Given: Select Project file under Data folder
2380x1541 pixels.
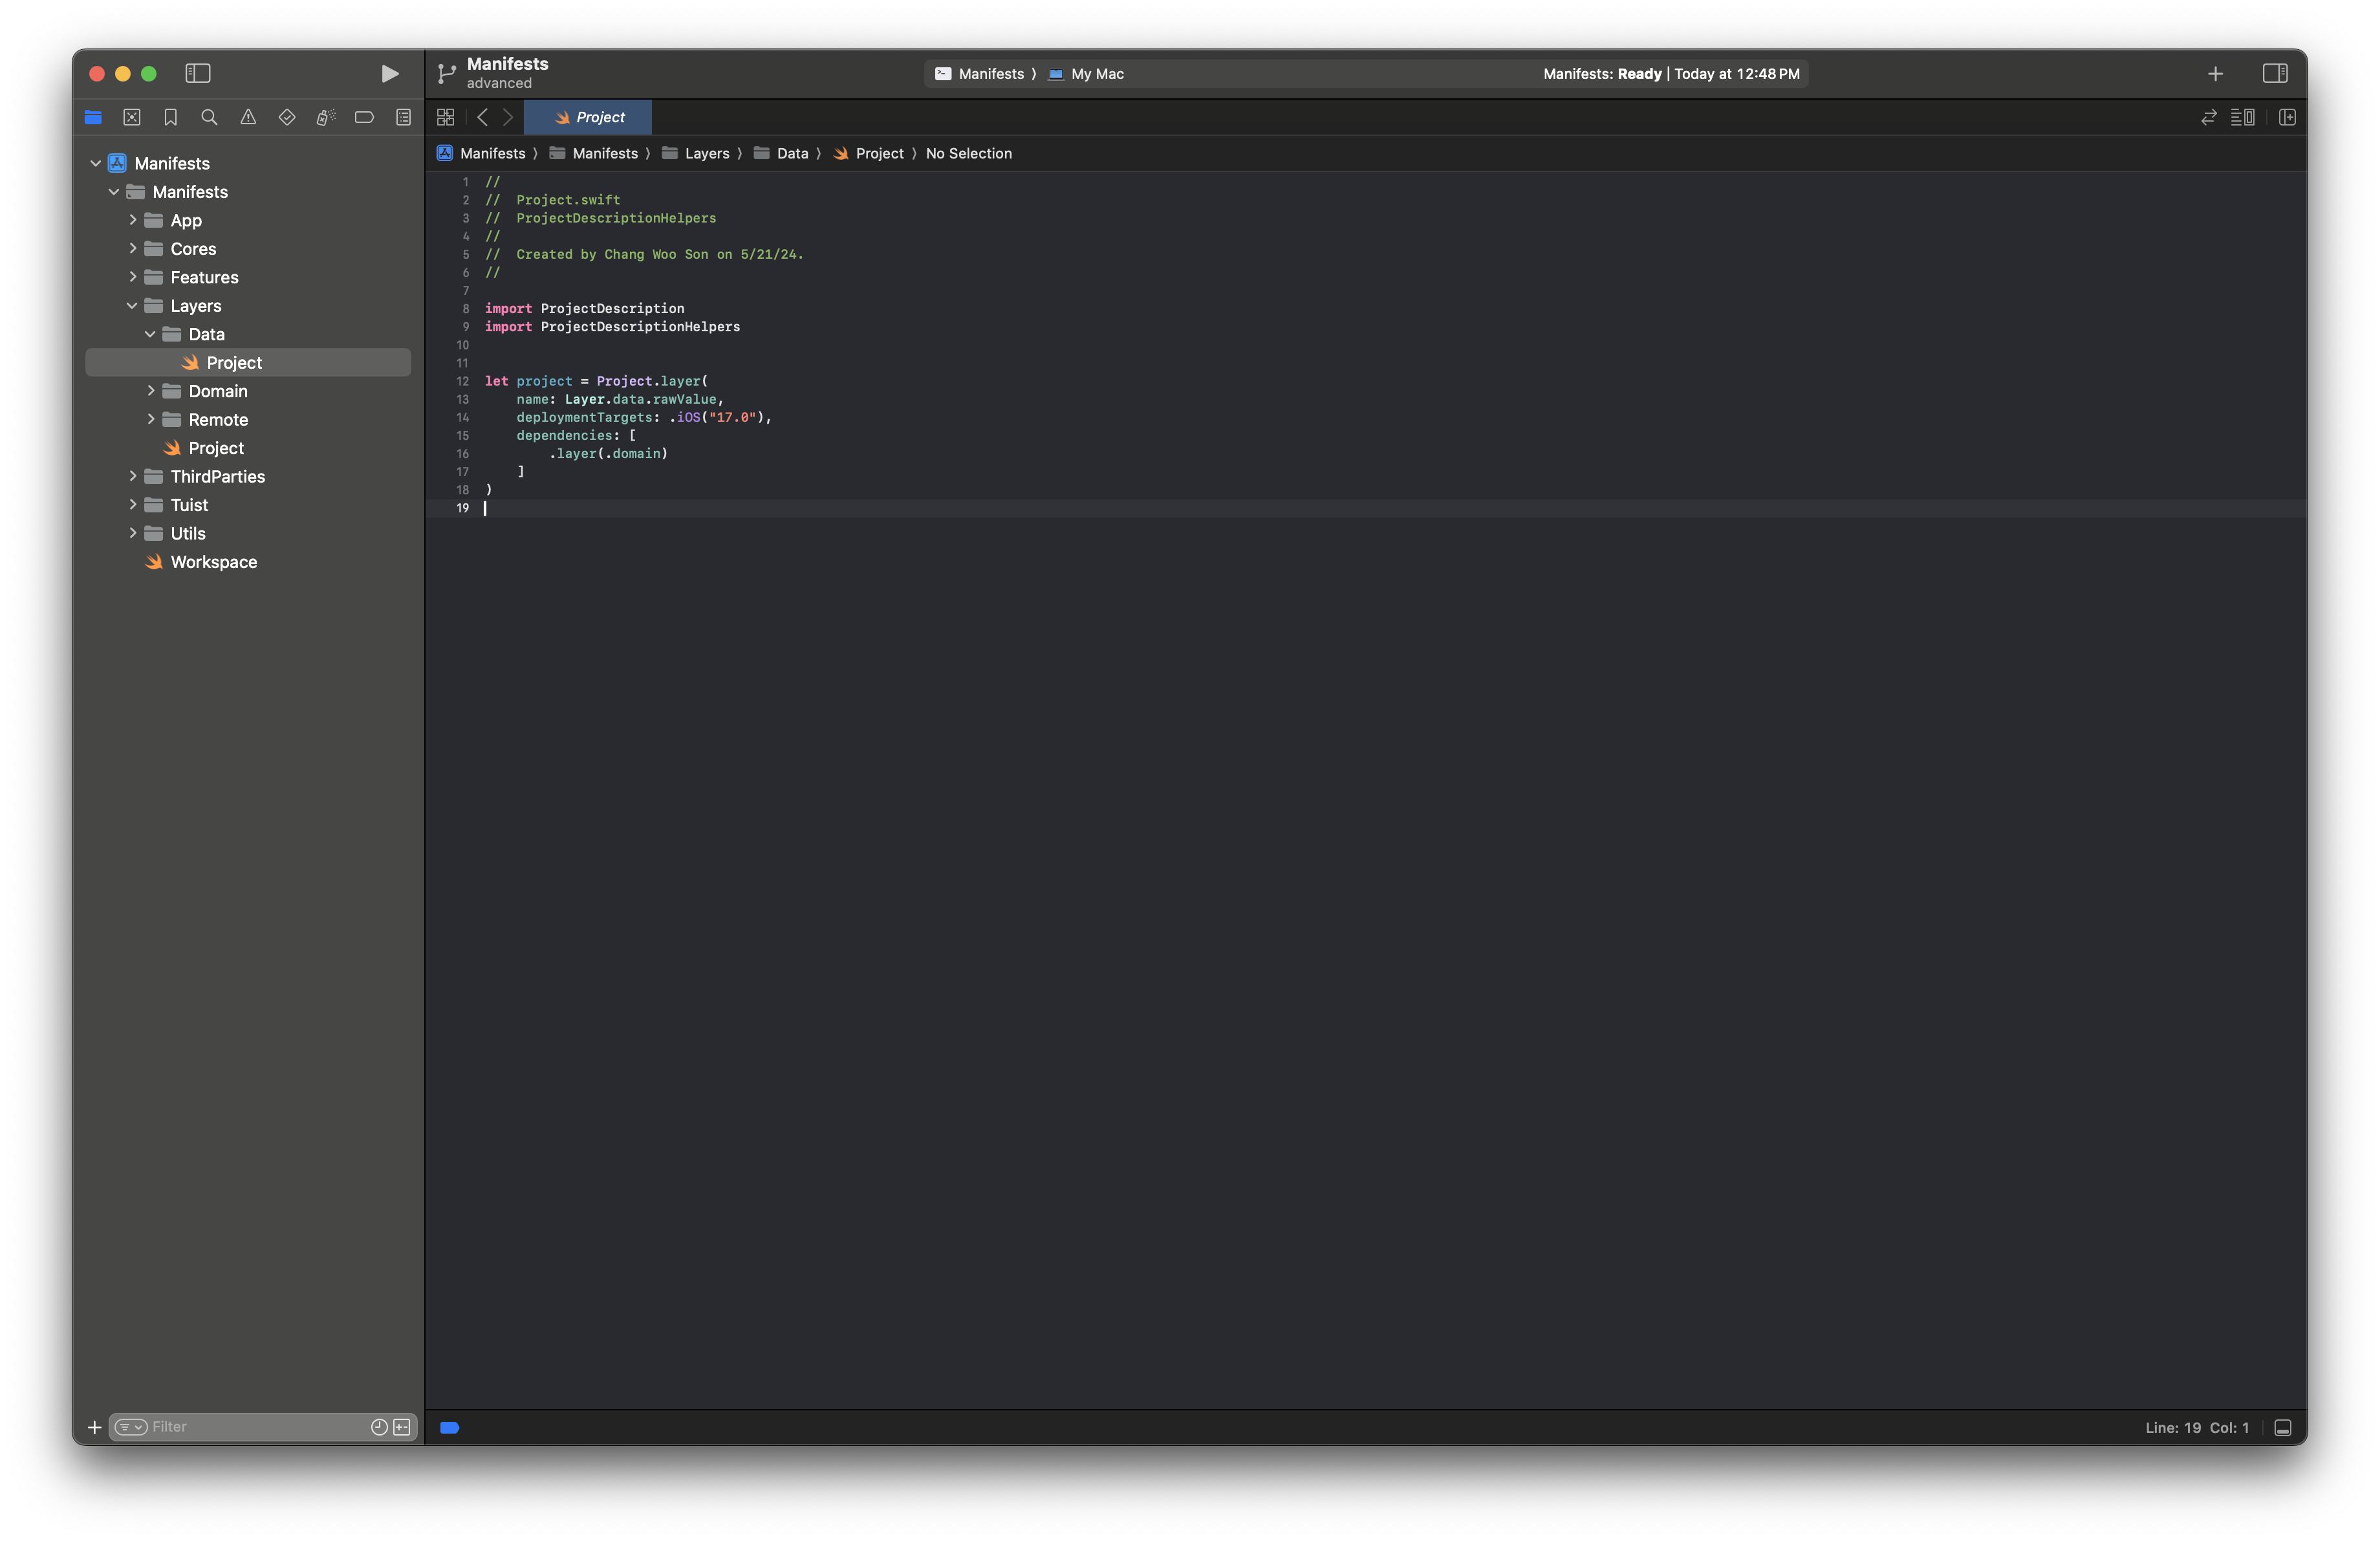Looking at the screenshot, I should pyautogui.click(x=248, y=362).
